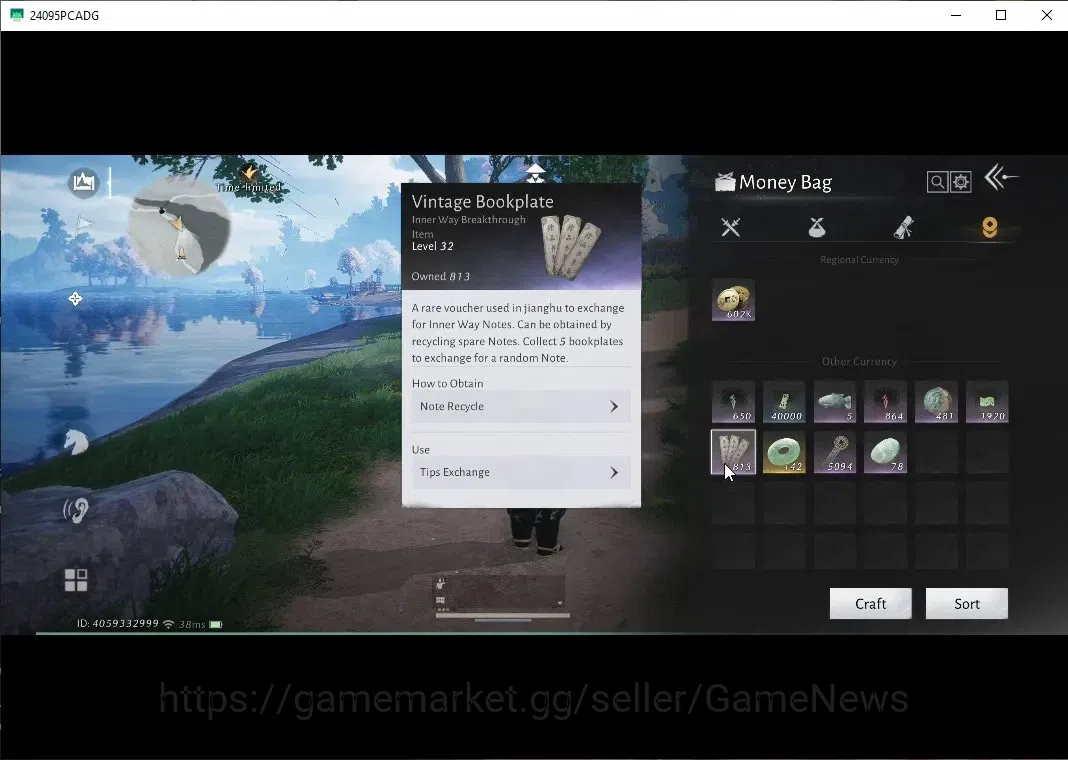Click the Wi-Fi signal icon
Viewport: 1068px width, 760px height.
coord(168,624)
